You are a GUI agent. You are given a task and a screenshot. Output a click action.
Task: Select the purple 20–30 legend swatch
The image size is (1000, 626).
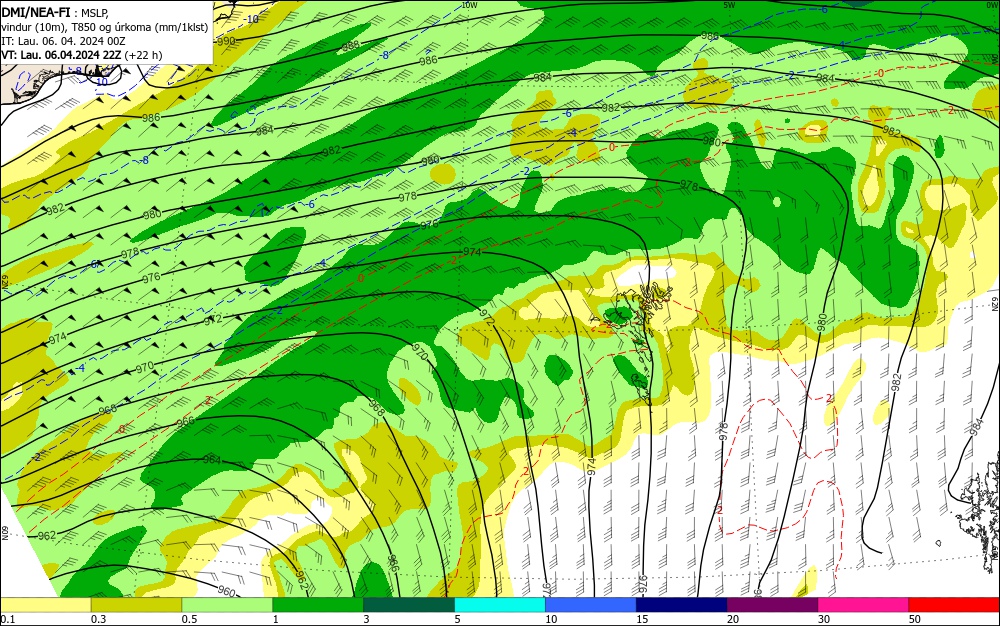click(x=772, y=605)
